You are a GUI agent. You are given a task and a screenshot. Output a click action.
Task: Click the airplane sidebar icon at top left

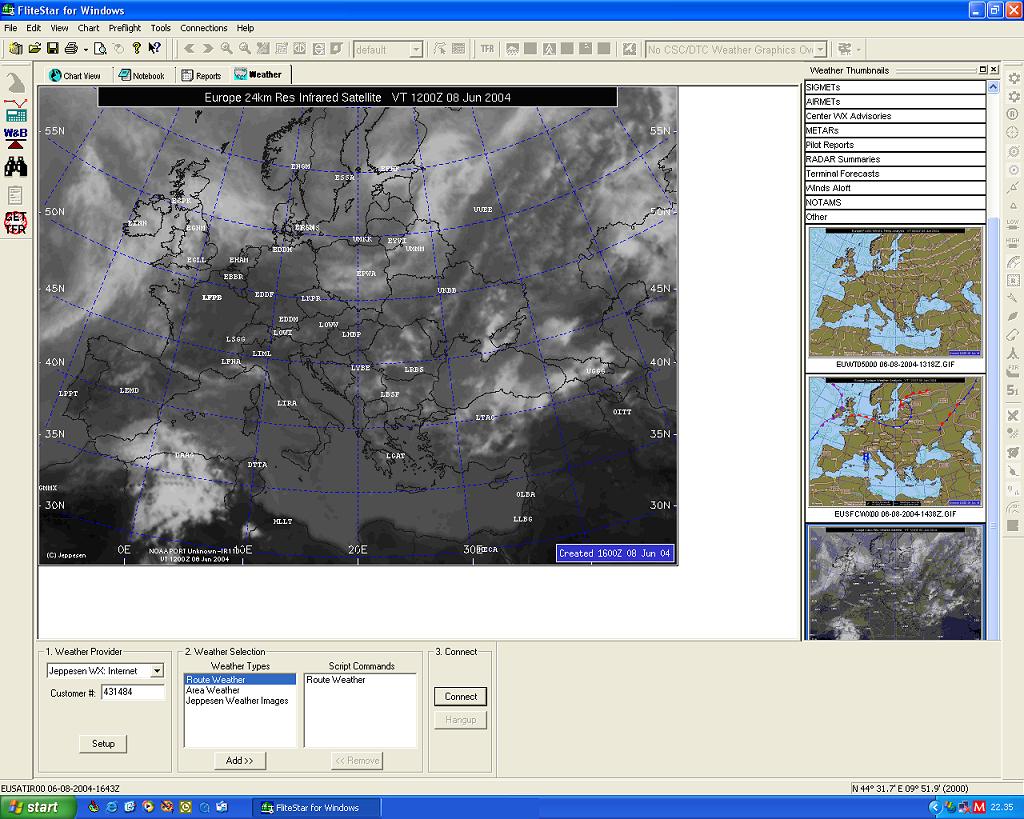pos(16,83)
